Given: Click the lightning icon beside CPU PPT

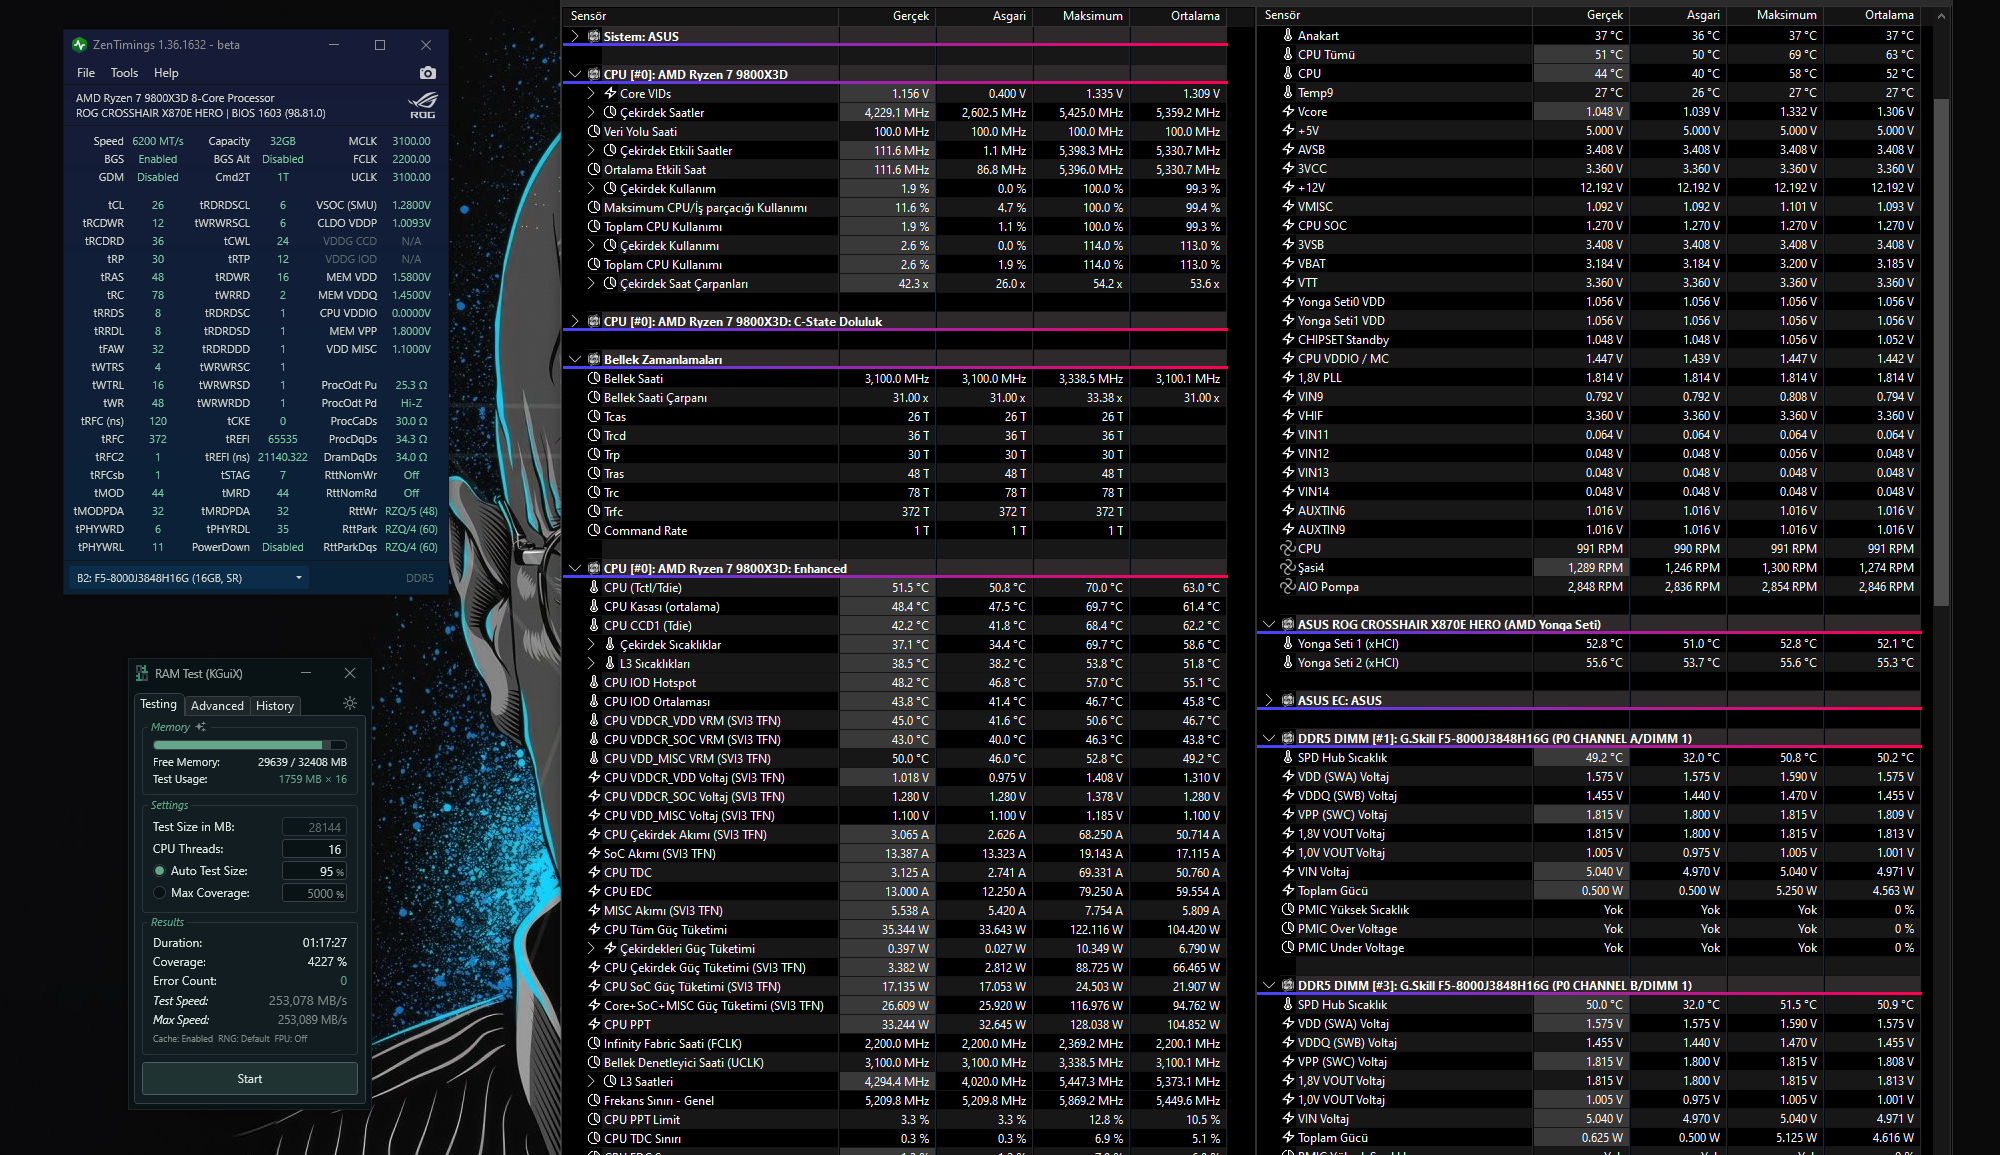Looking at the screenshot, I should (x=594, y=1025).
